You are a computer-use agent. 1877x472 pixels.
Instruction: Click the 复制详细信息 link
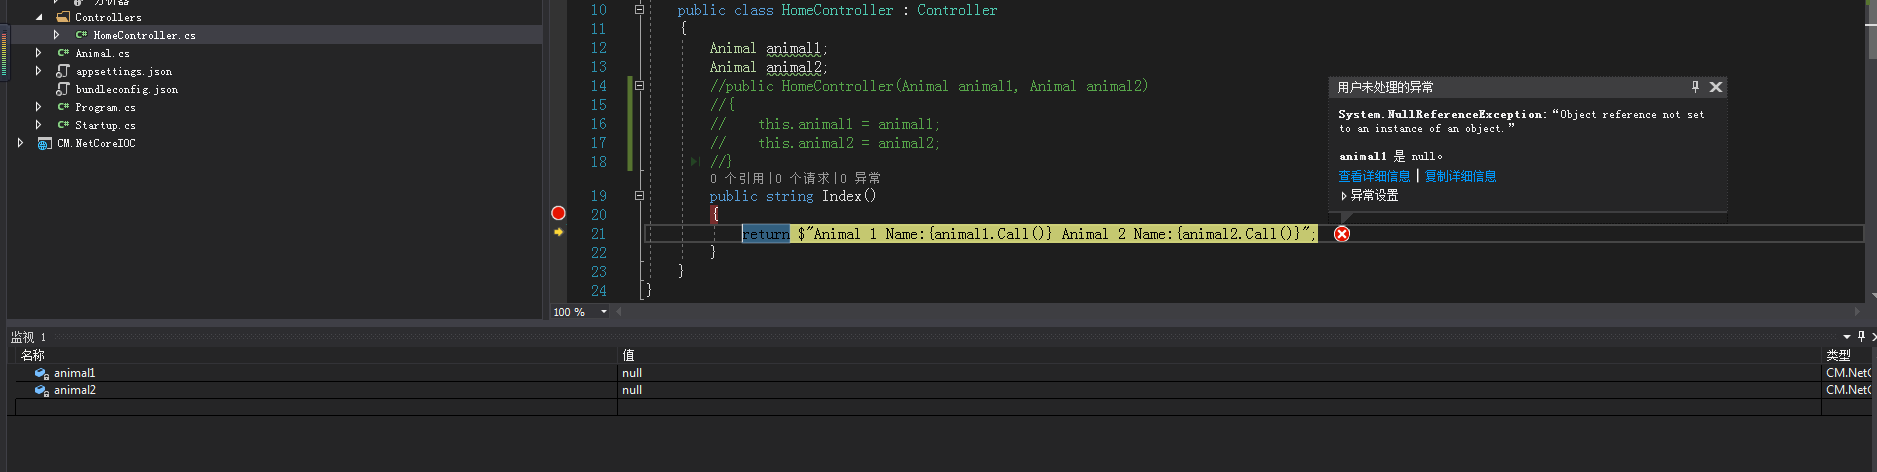[1460, 176]
